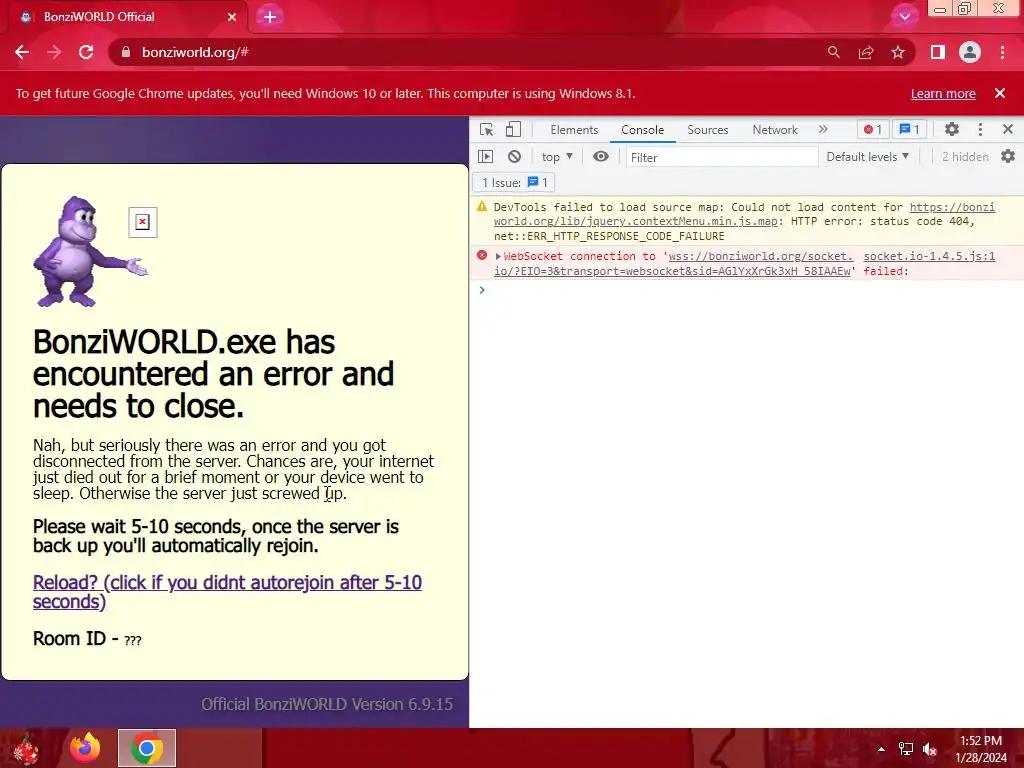Click the purple Bonzi gorilla image

90,252
